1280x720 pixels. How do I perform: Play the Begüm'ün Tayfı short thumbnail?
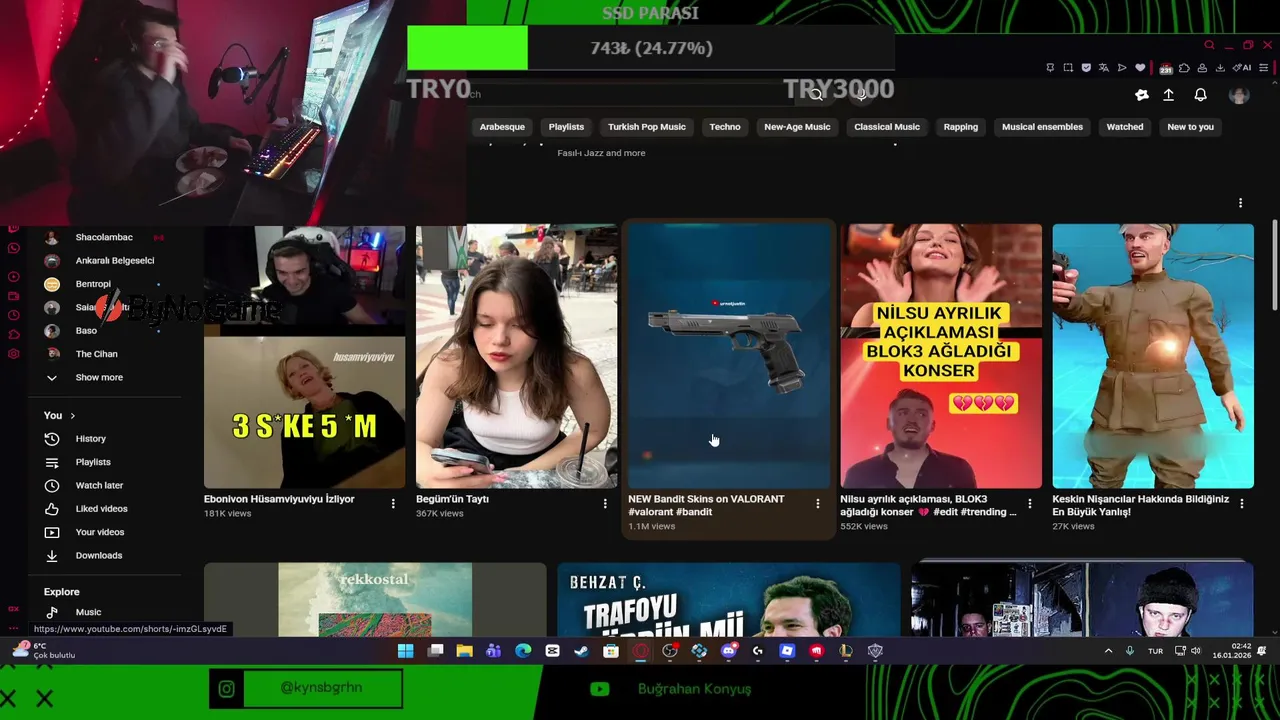[x=516, y=356]
